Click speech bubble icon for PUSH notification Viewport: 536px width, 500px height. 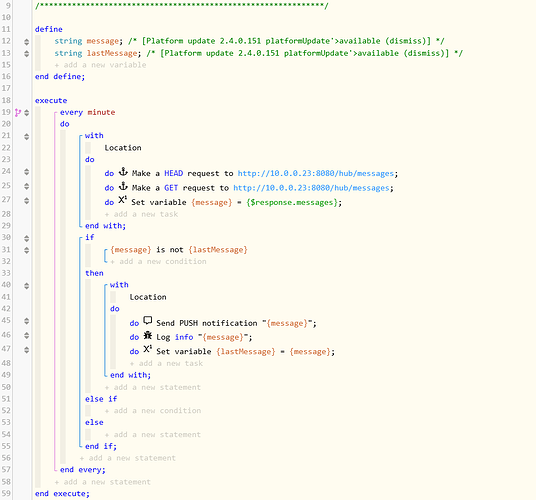point(148,321)
